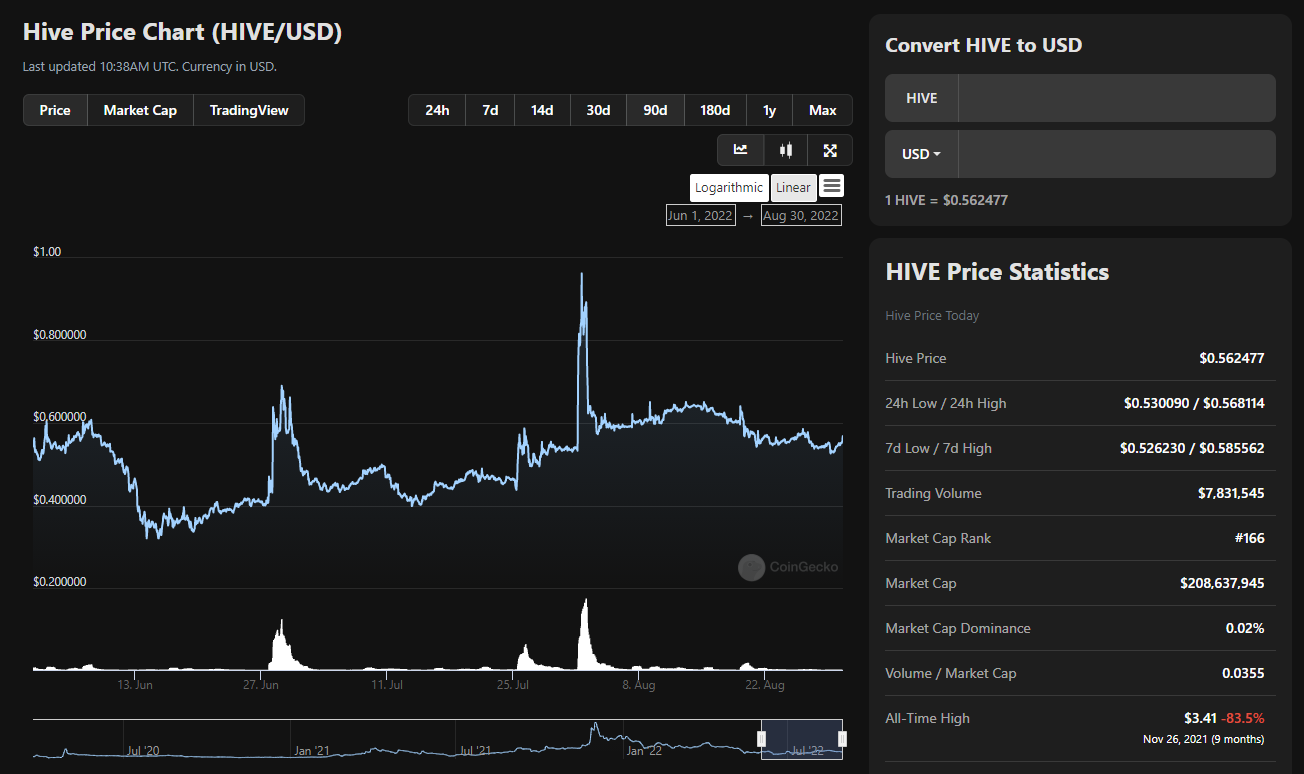The height and width of the screenshot is (774, 1304).
Task: Switch to candlestick chart icon
Action: pyautogui.click(x=785, y=150)
